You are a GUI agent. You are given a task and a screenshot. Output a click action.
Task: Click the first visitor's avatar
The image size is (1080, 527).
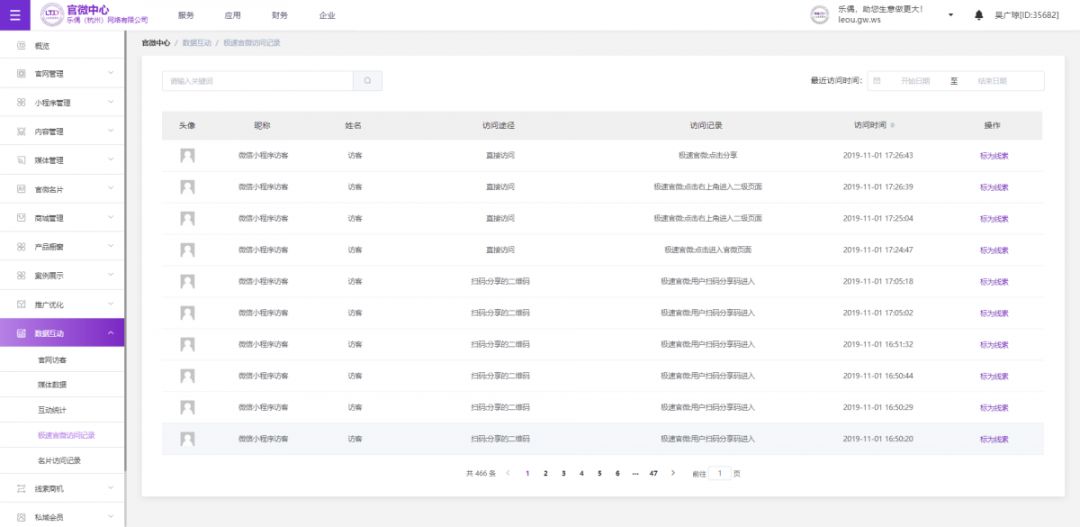[x=187, y=156]
